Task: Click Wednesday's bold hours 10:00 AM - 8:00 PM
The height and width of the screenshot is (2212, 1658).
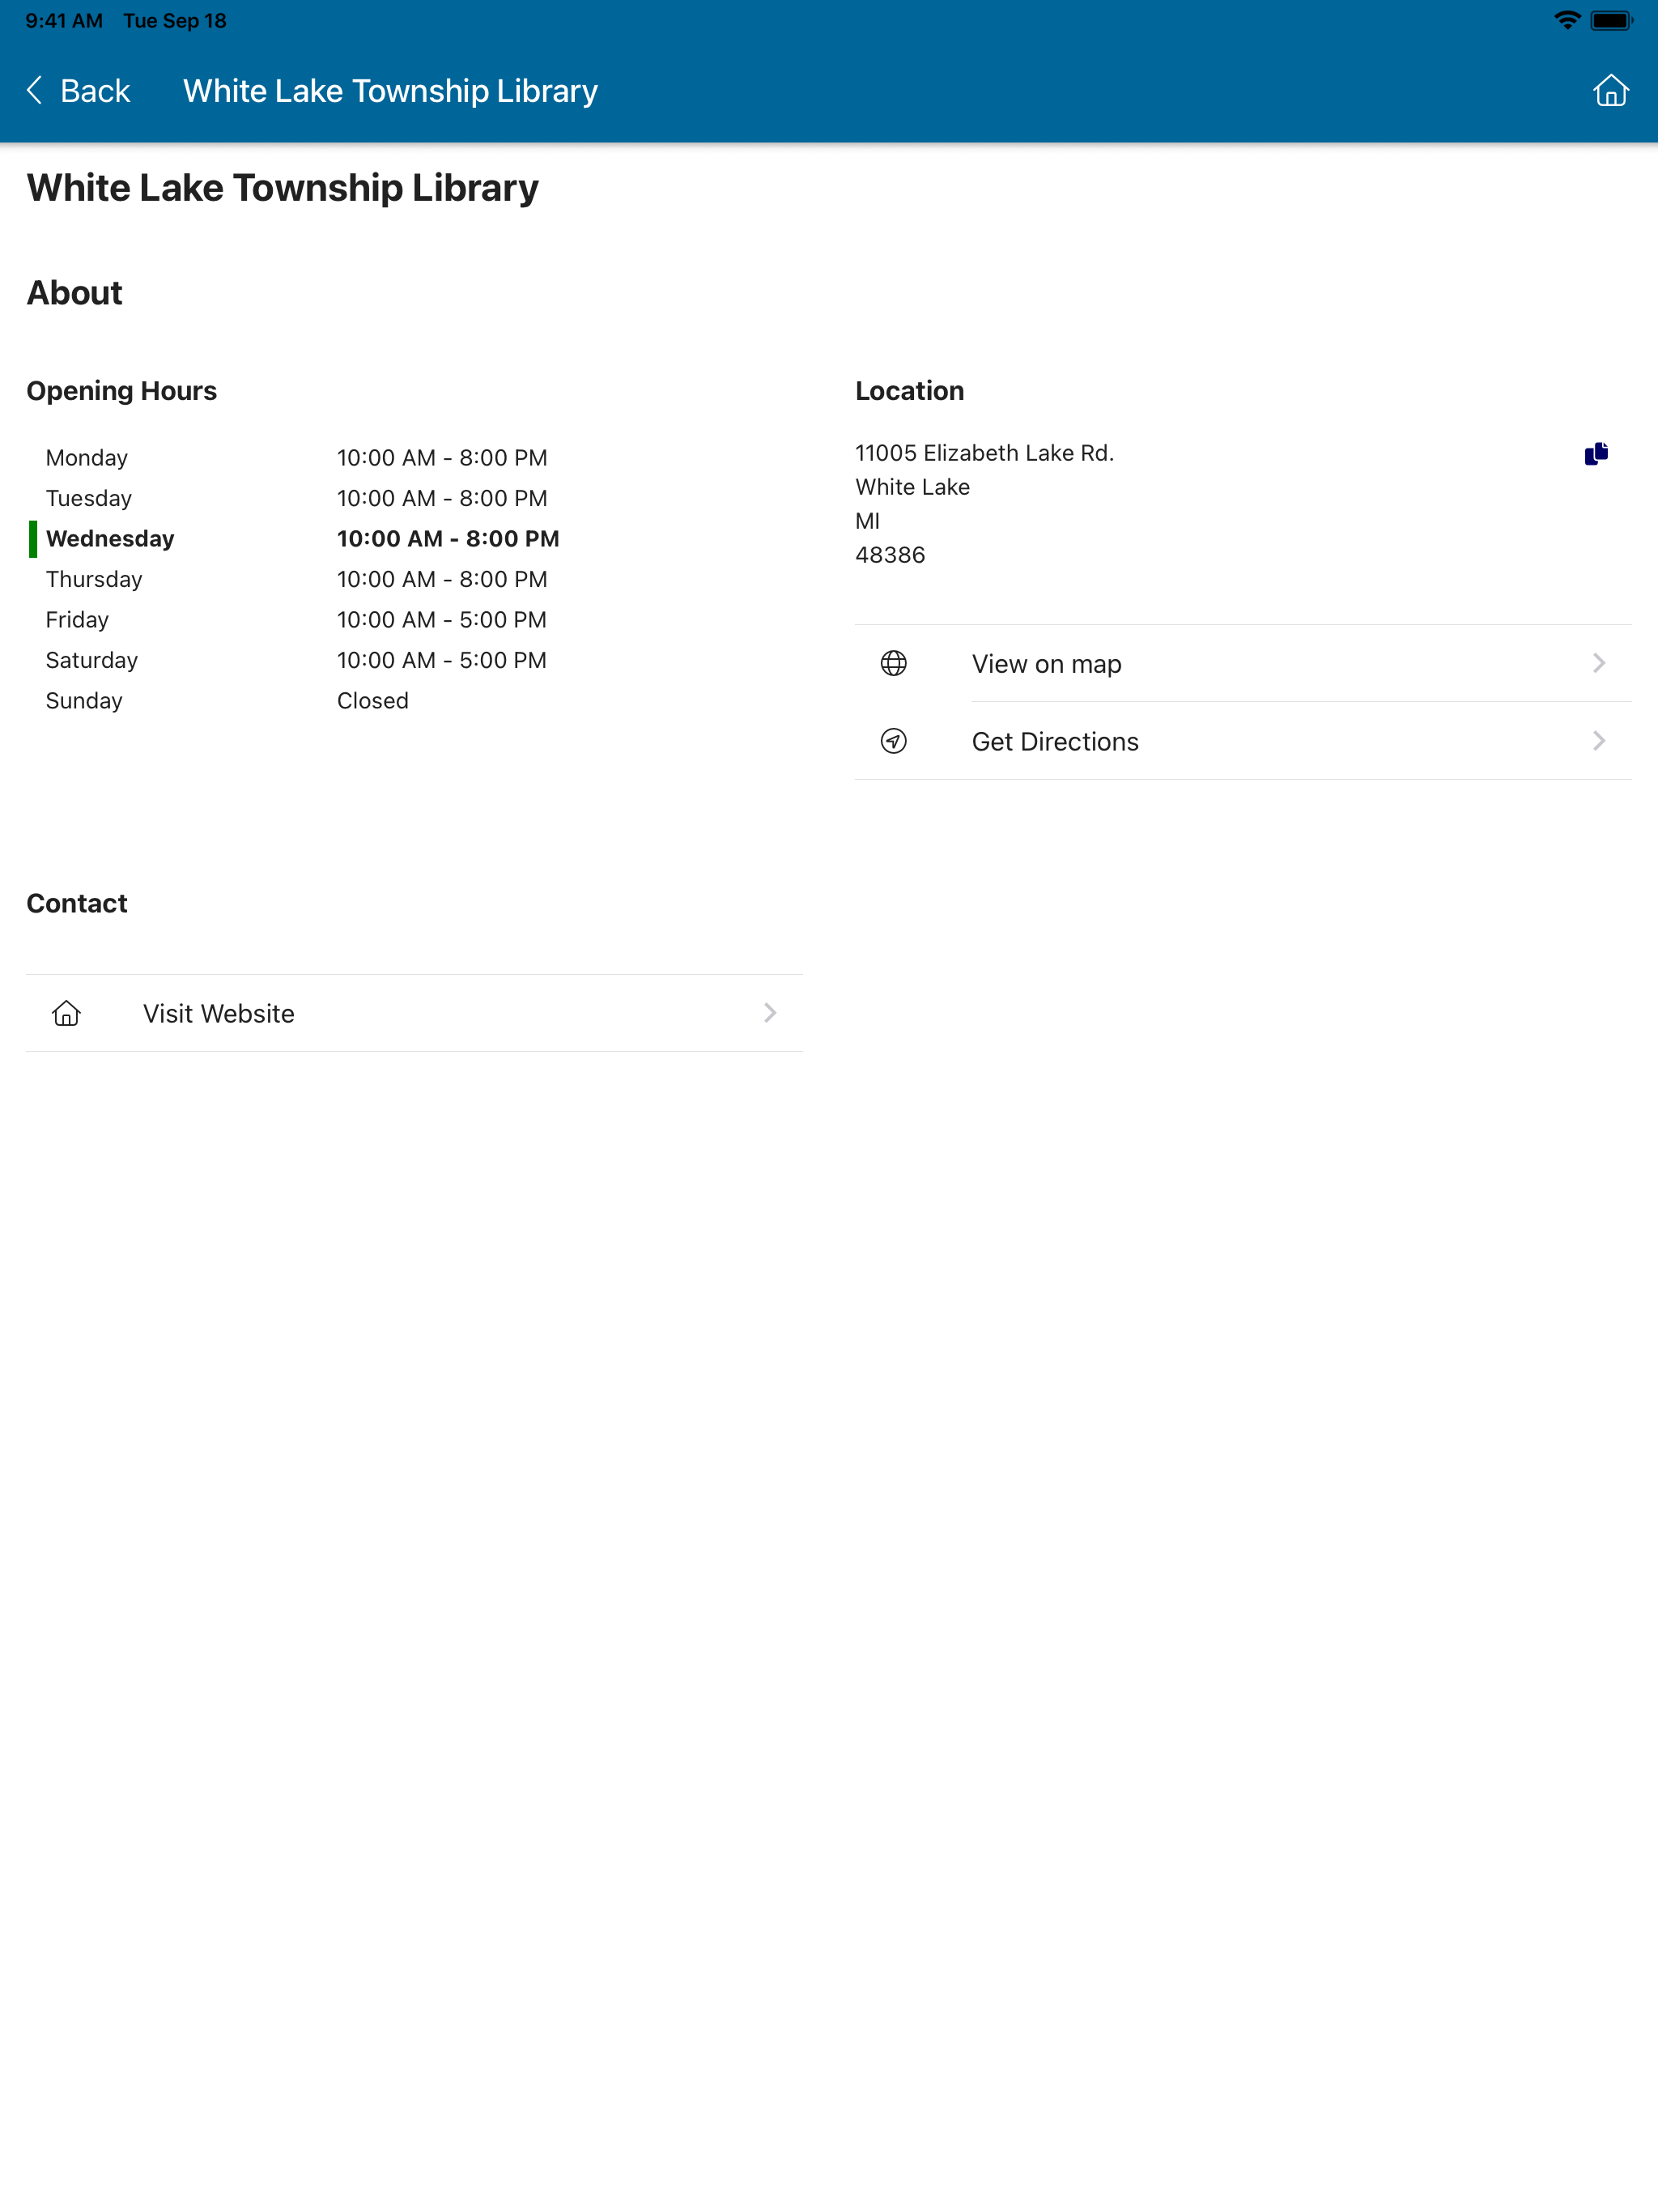Action: pyautogui.click(x=448, y=539)
